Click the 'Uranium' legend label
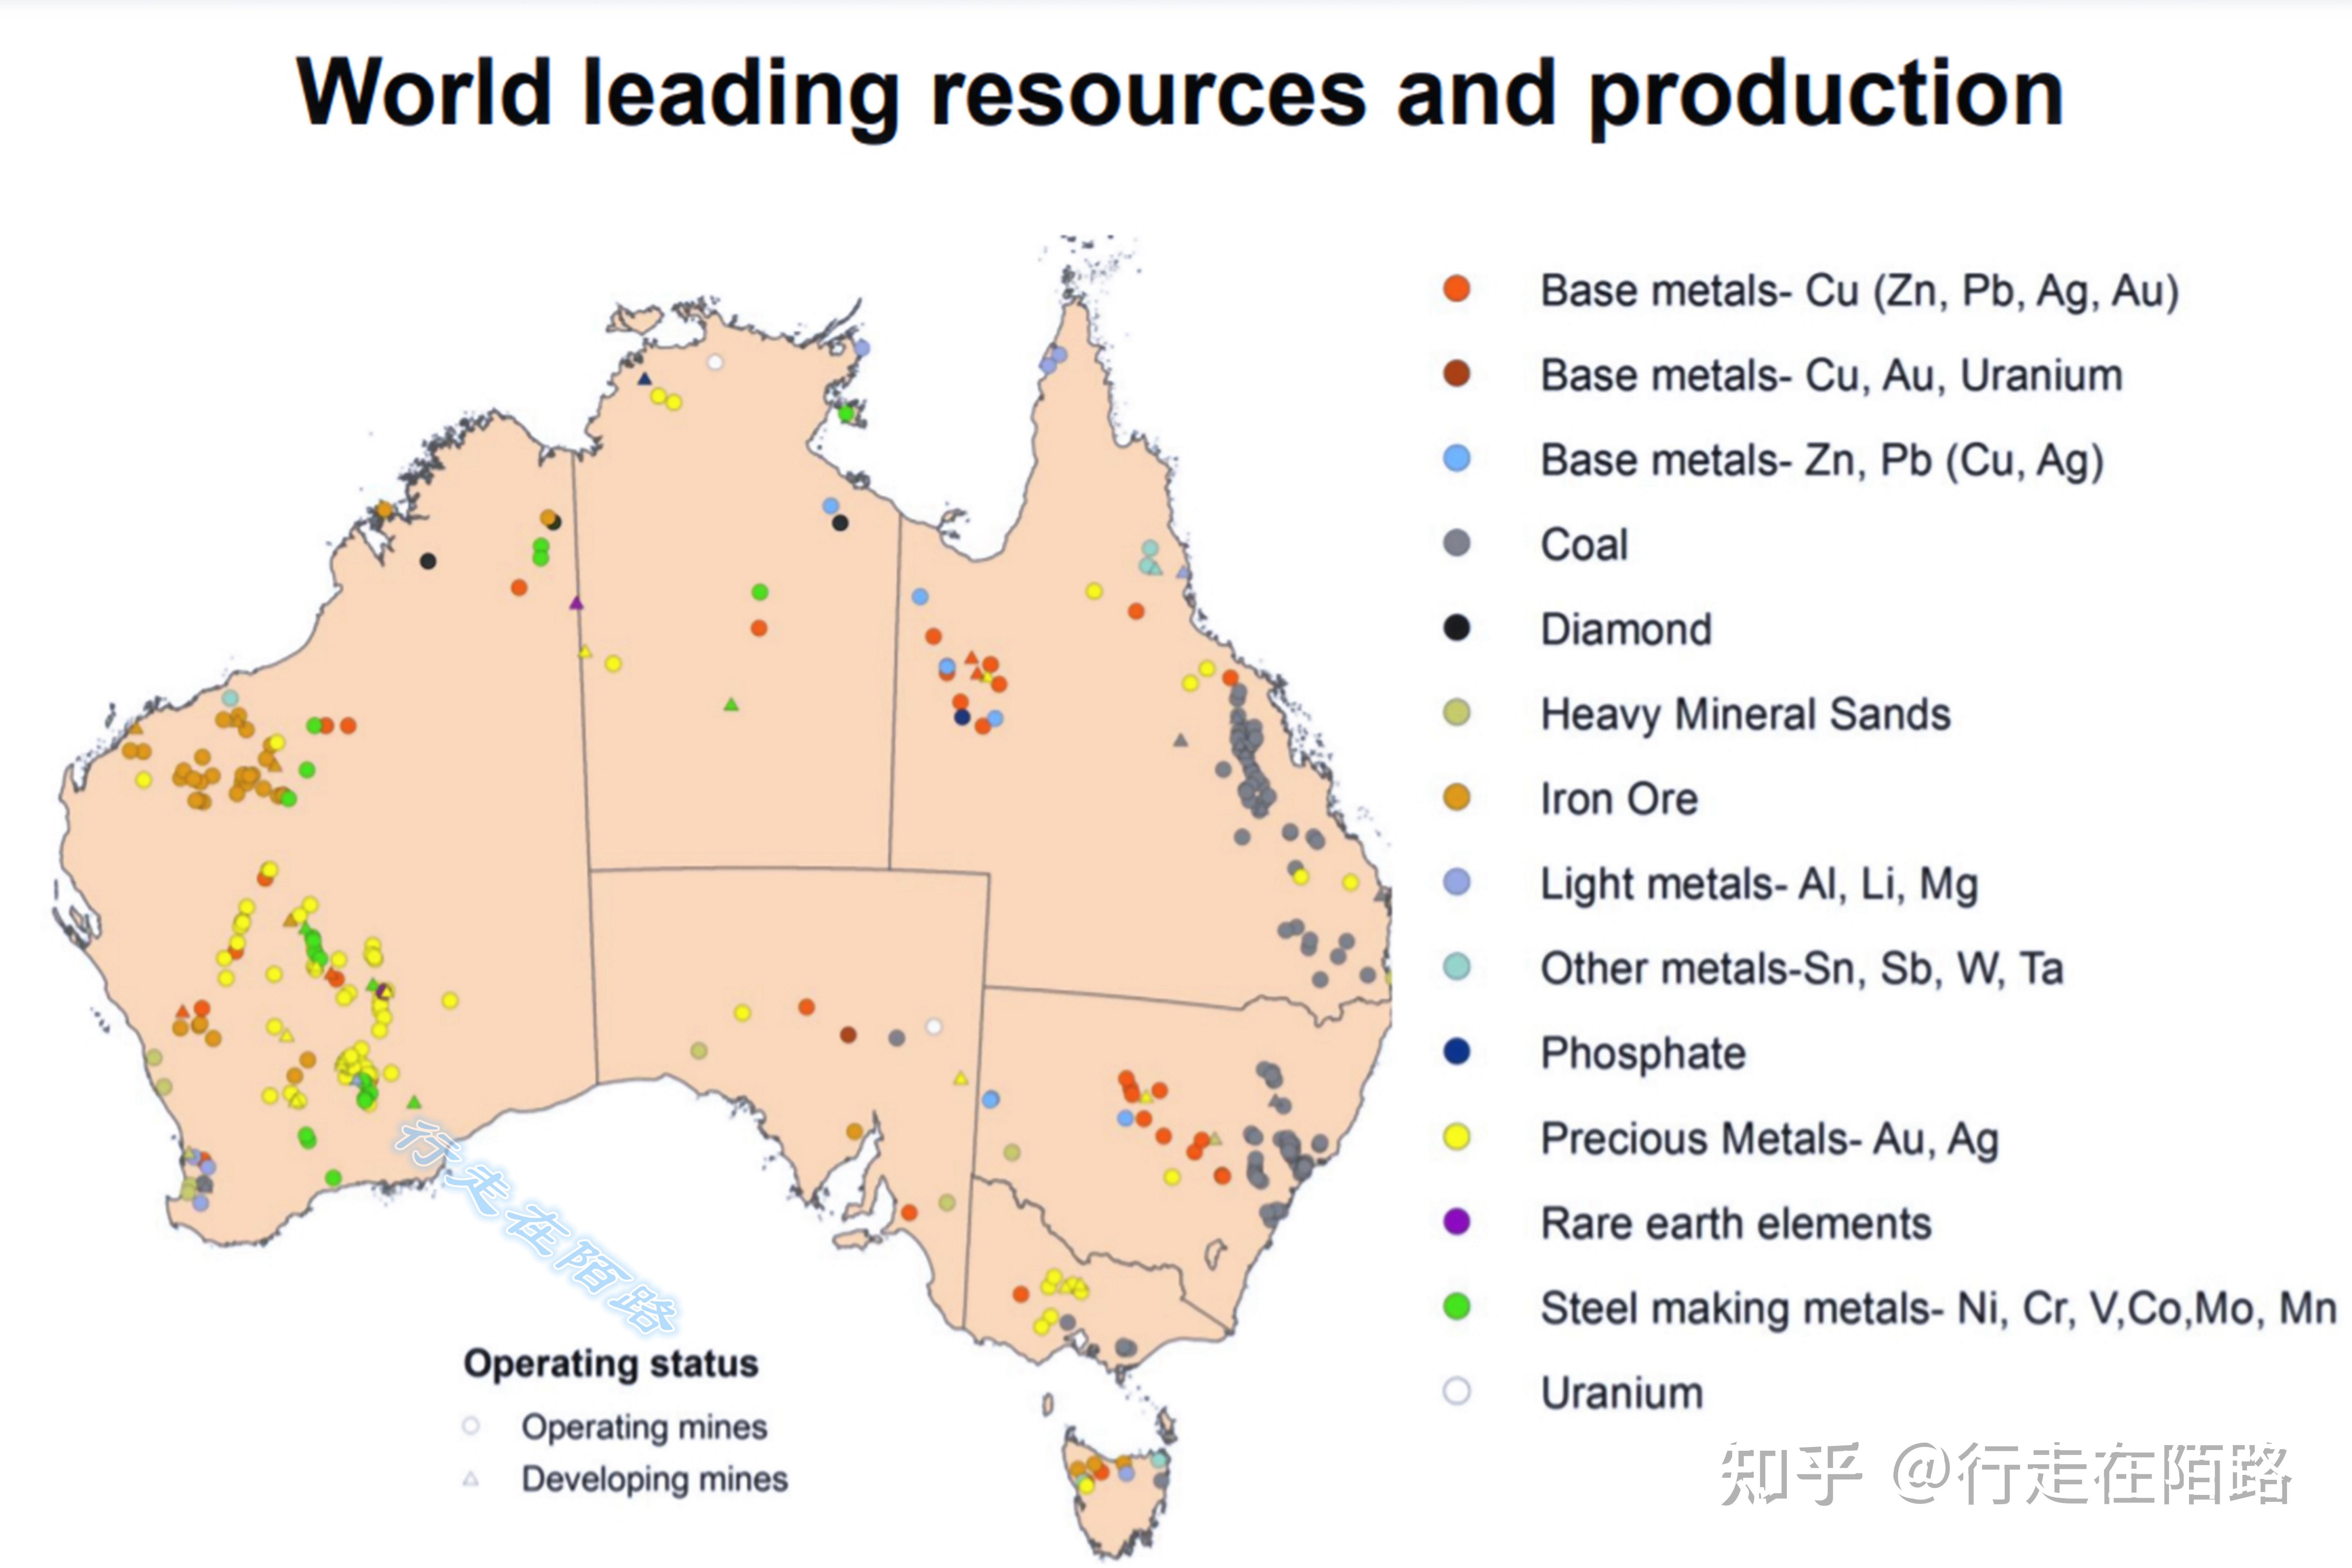 (x=1622, y=1393)
